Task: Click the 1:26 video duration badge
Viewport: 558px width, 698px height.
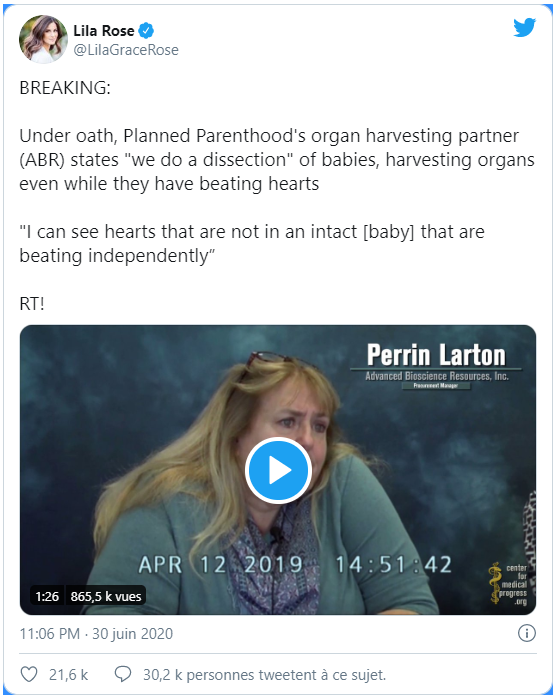Action: coord(47,596)
